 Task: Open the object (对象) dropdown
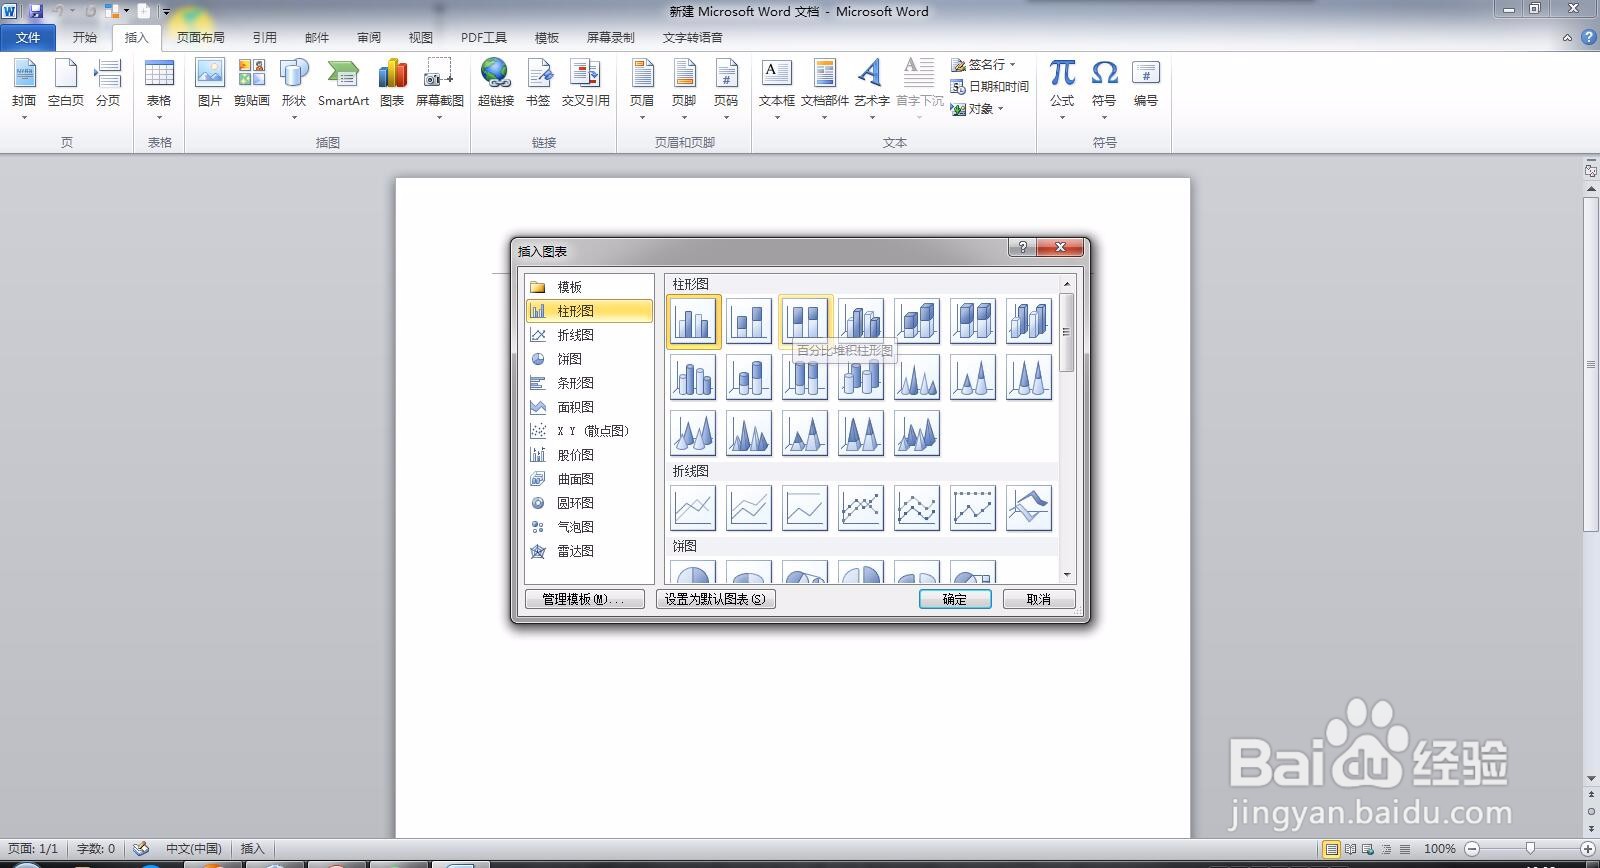tap(977, 109)
